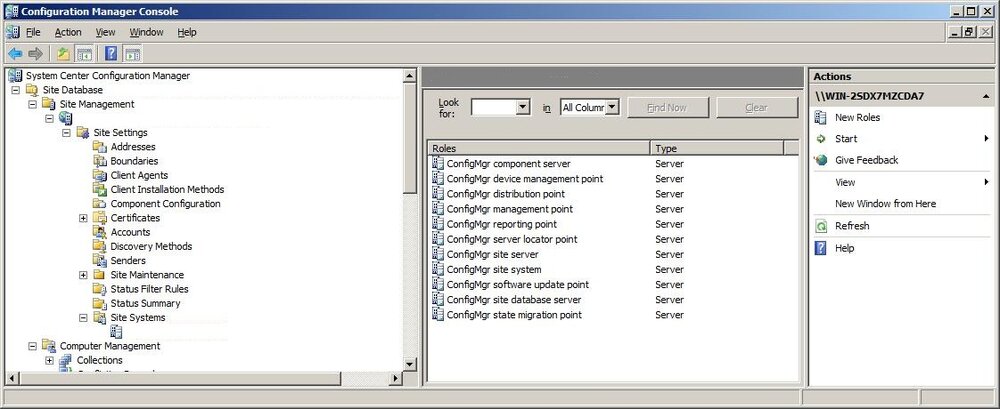Click the Help icon in Actions pane
Viewport: 1000px width, 409px height.
pyautogui.click(x=821, y=248)
